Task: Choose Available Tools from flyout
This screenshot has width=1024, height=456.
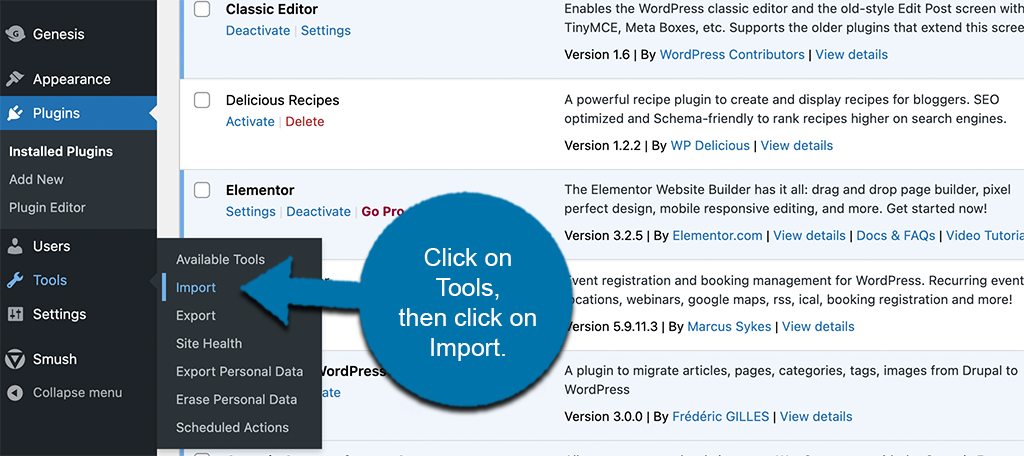Action: [x=220, y=259]
